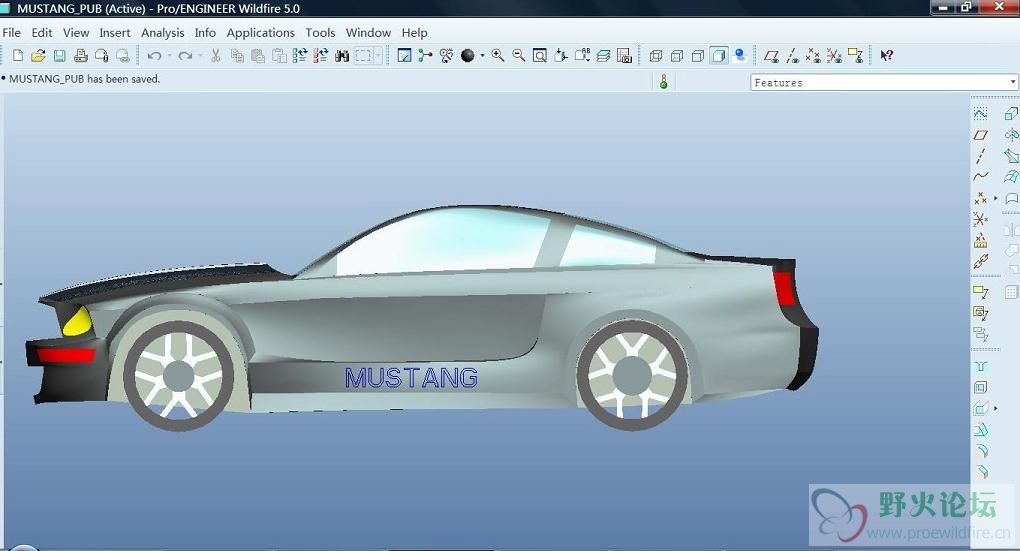Click the Cut scissors icon
The width and height of the screenshot is (1020, 551).
click(216, 56)
